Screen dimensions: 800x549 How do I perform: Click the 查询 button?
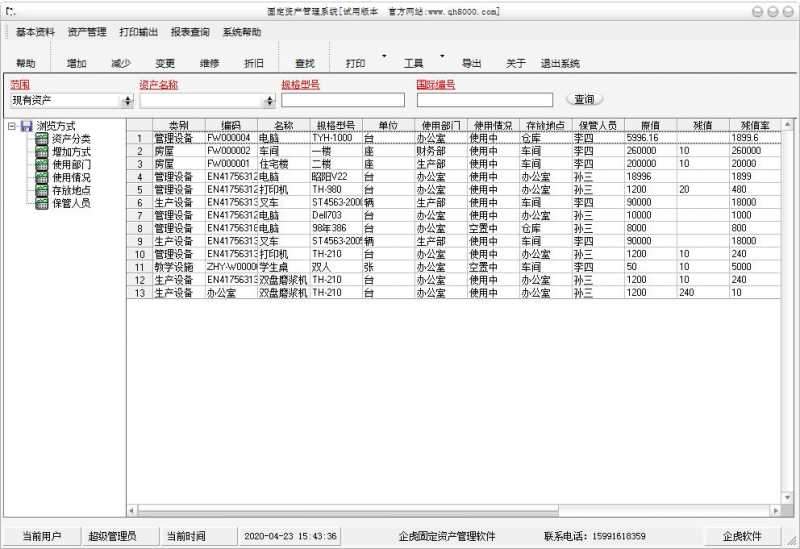[x=584, y=99]
